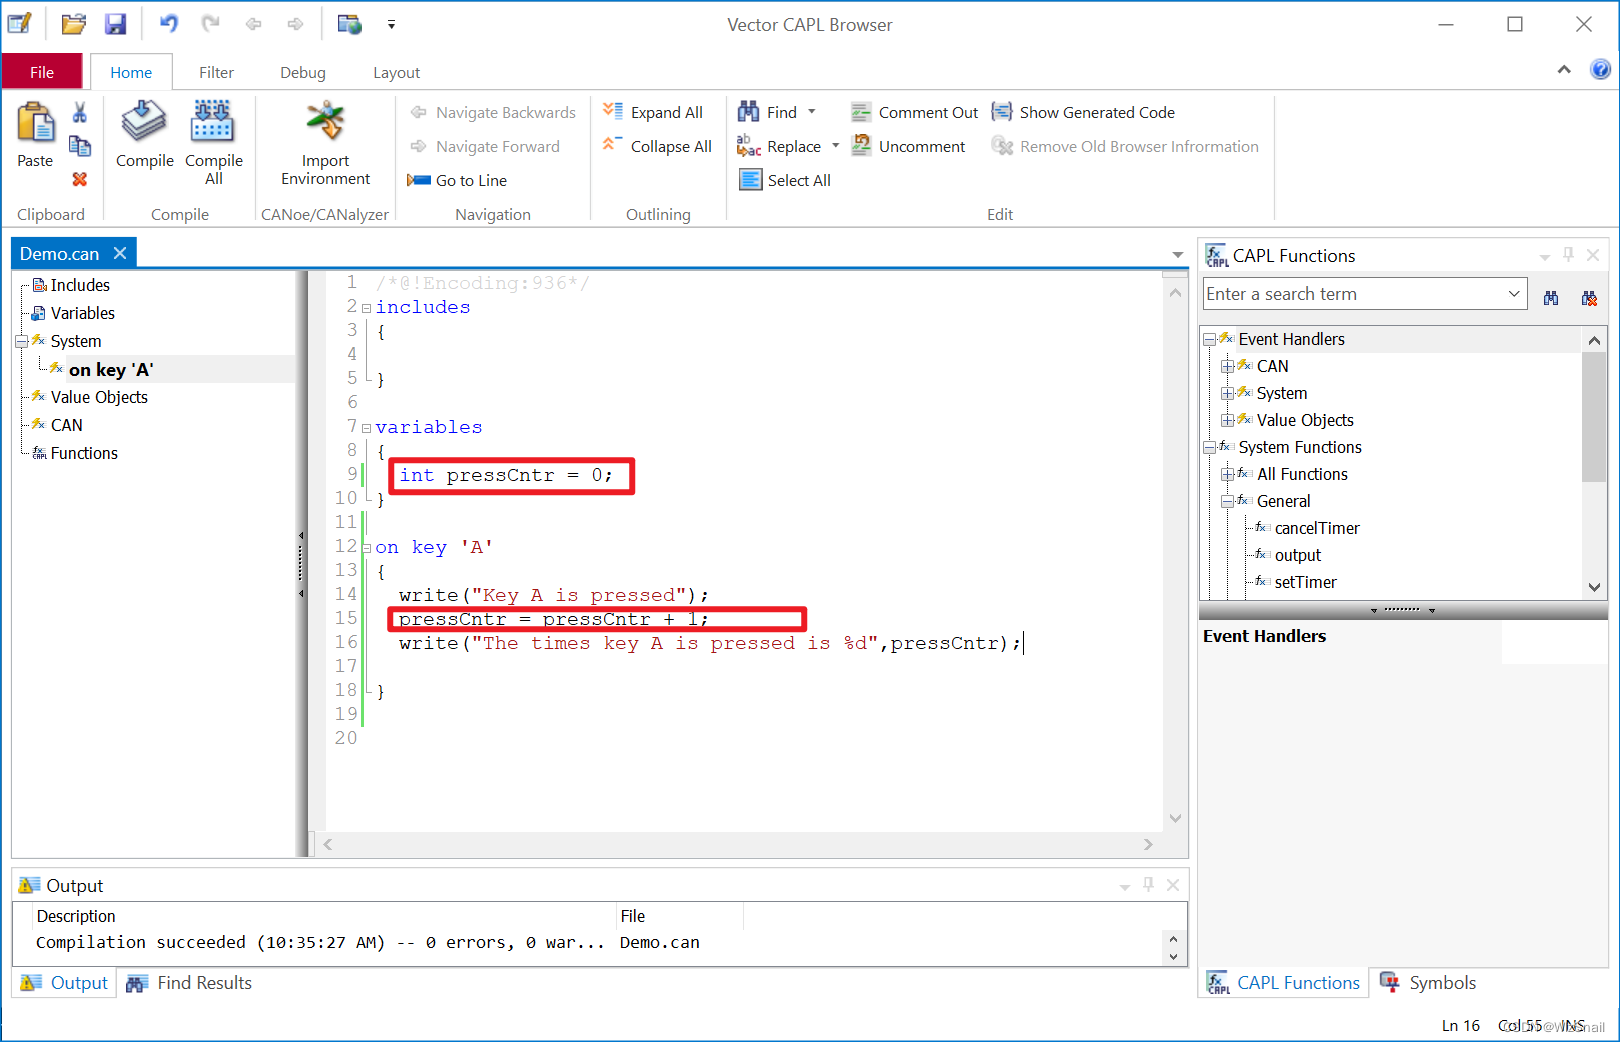1620x1042 pixels.
Task: Select on key 'A' tree item
Action: pyautogui.click(x=111, y=369)
